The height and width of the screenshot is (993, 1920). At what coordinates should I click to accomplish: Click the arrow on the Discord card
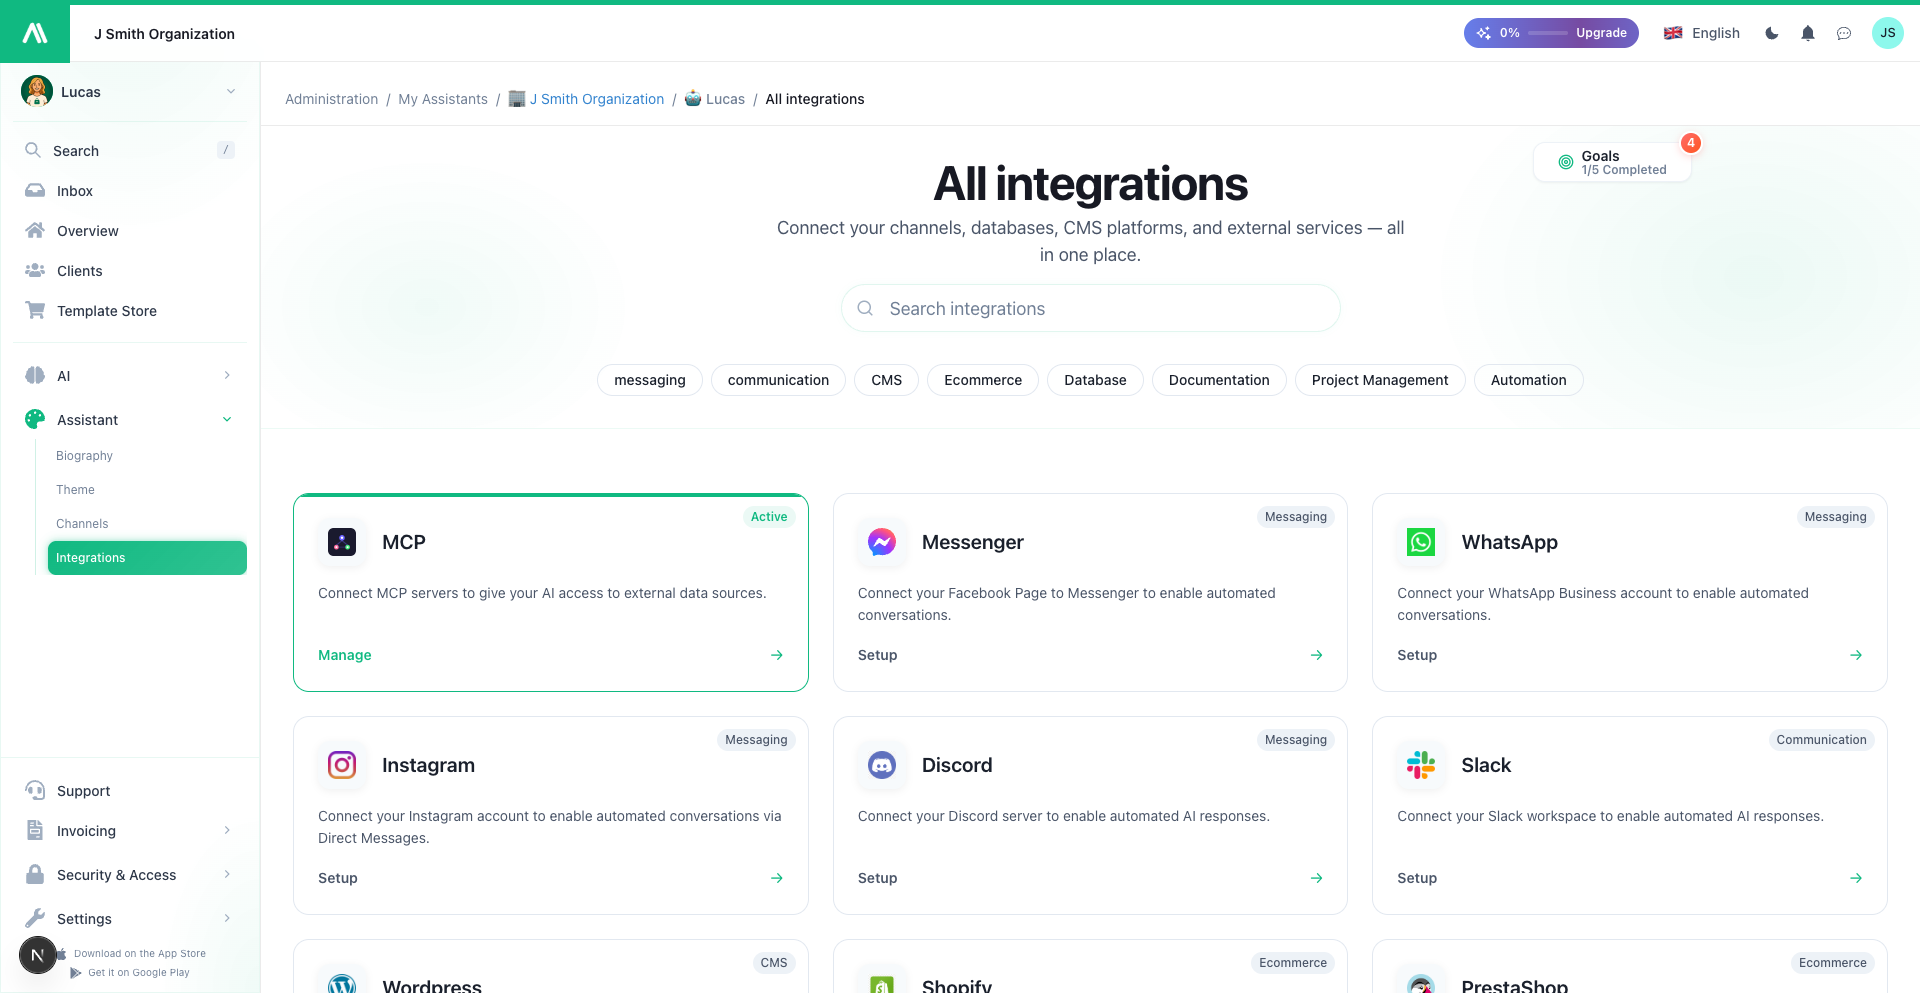point(1317,878)
